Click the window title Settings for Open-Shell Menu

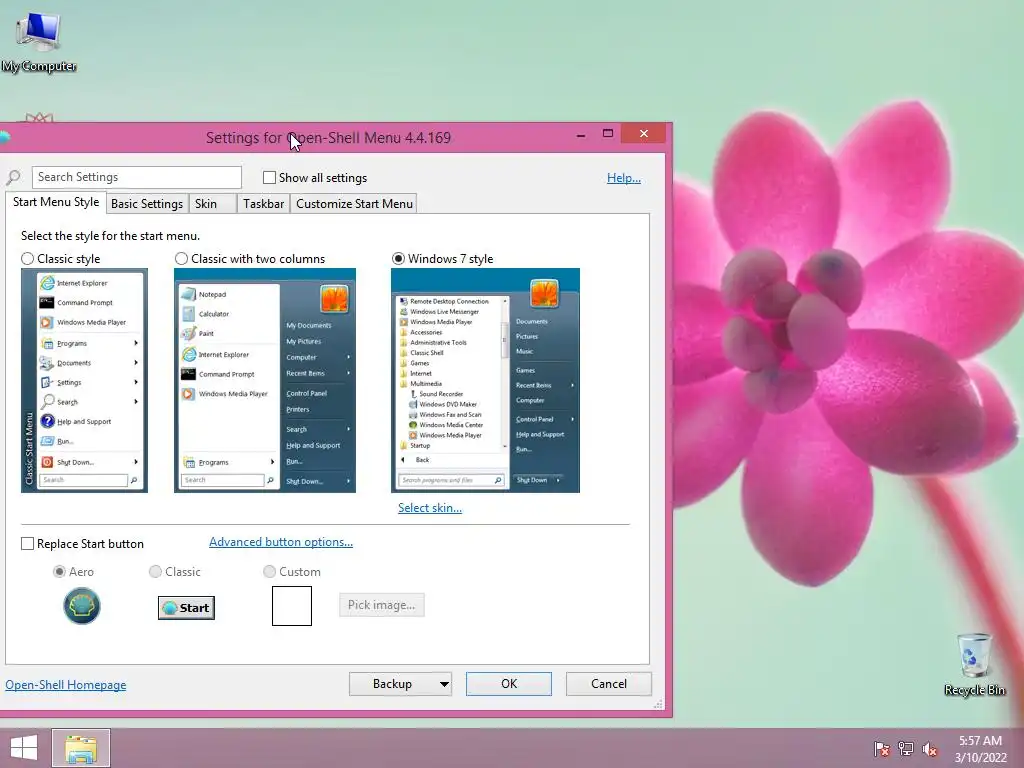pos(328,138)
